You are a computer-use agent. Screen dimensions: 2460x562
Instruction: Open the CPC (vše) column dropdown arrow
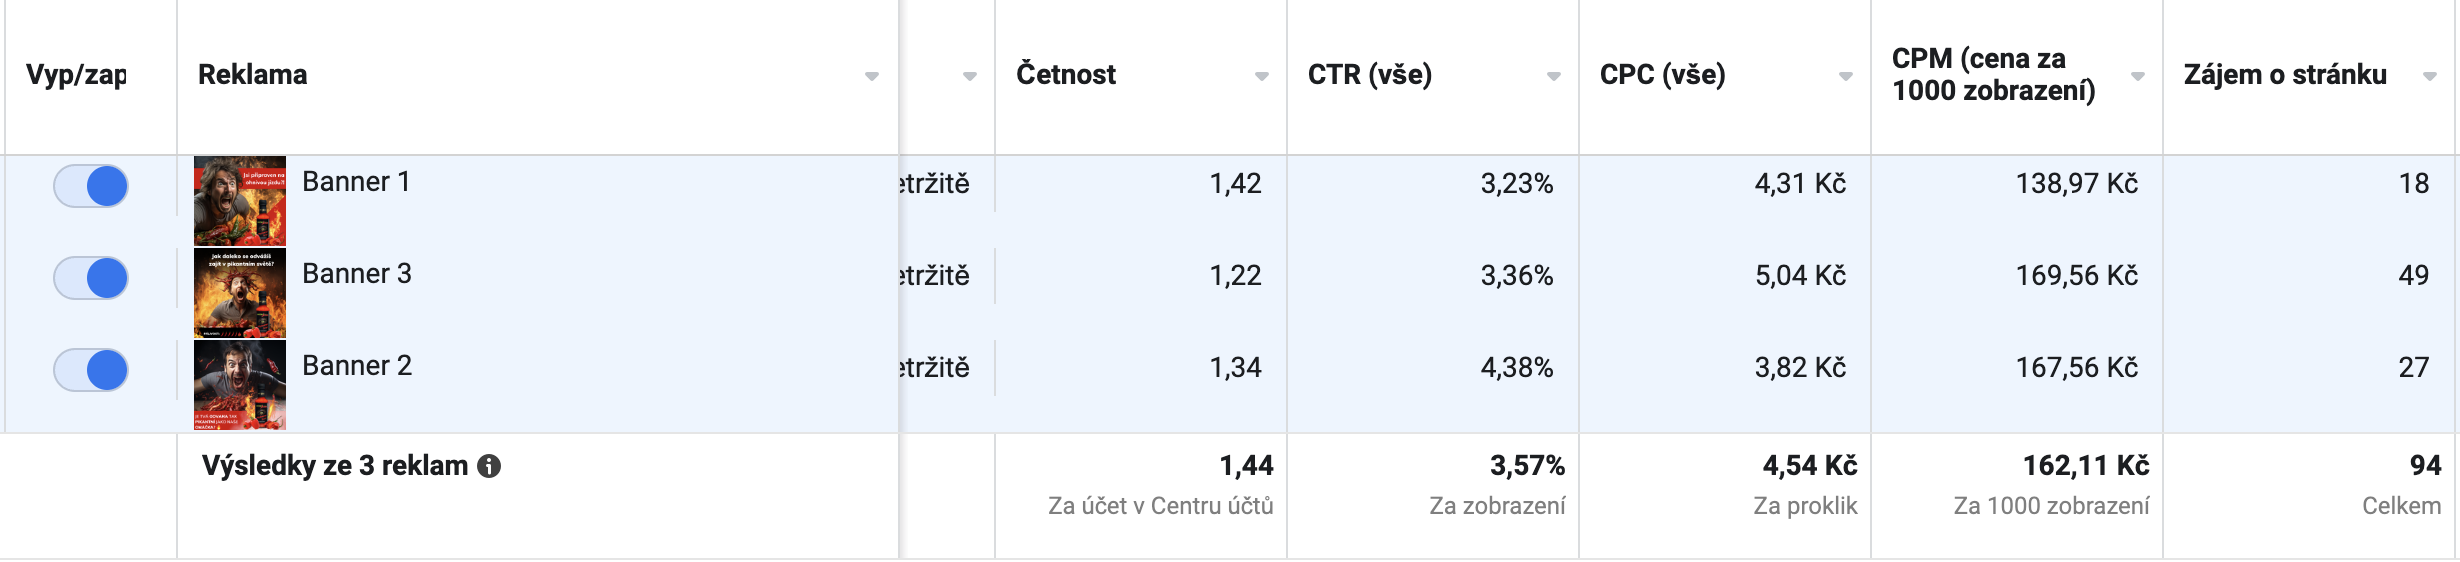tap(1846, 76)
